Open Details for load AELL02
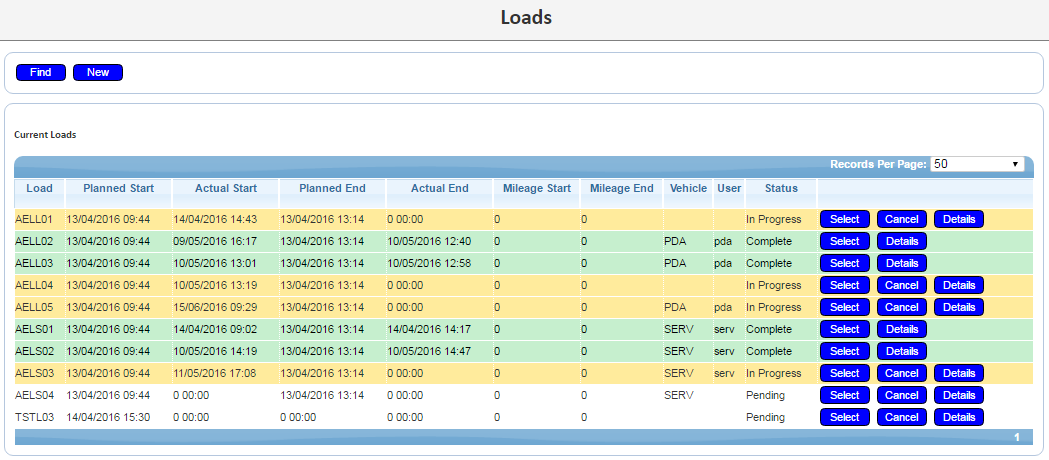 902,241
